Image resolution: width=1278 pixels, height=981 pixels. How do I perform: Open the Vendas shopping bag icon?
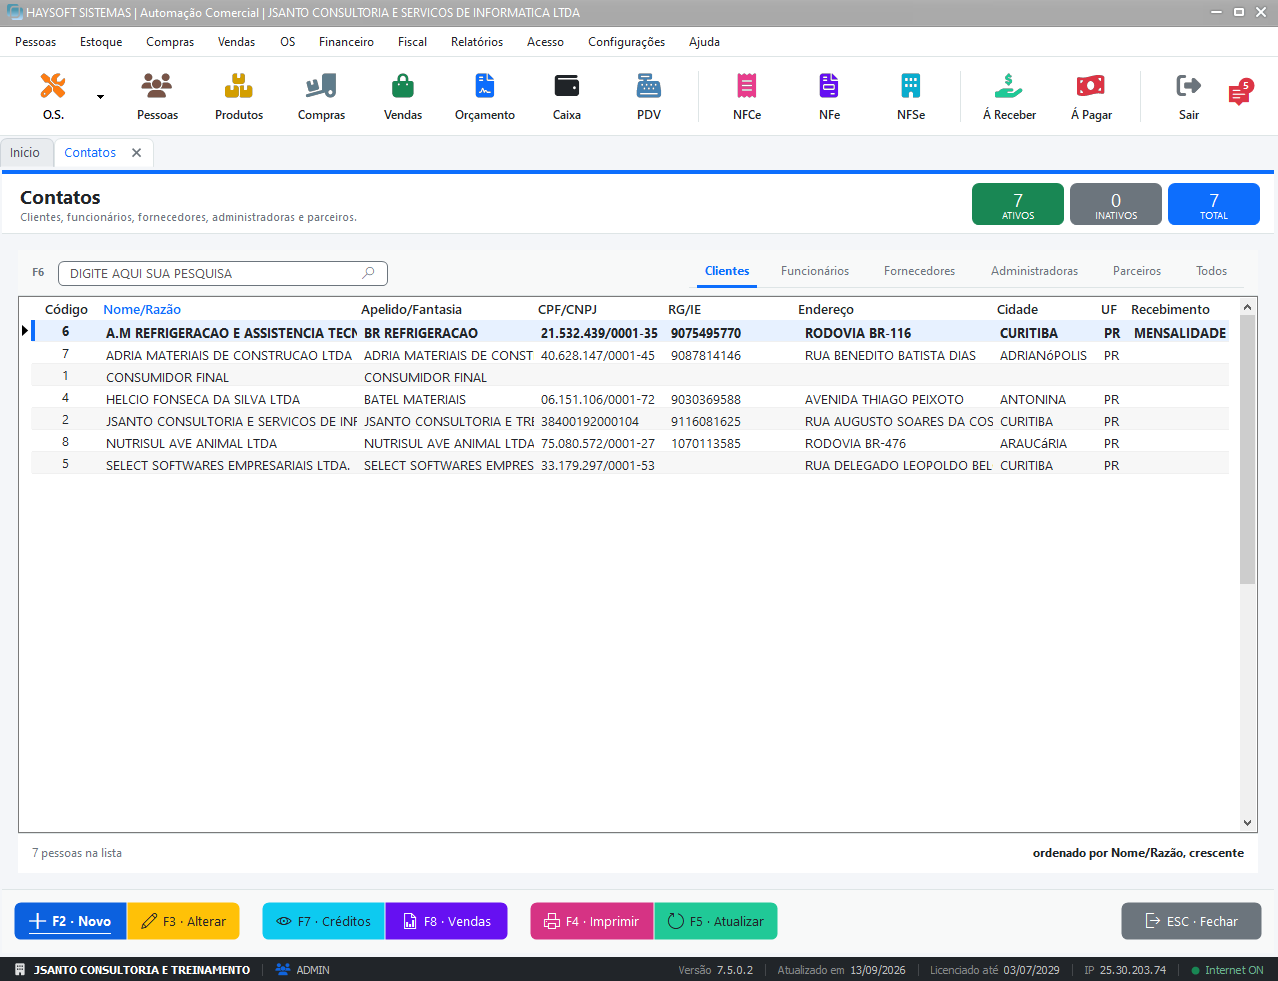403,96
